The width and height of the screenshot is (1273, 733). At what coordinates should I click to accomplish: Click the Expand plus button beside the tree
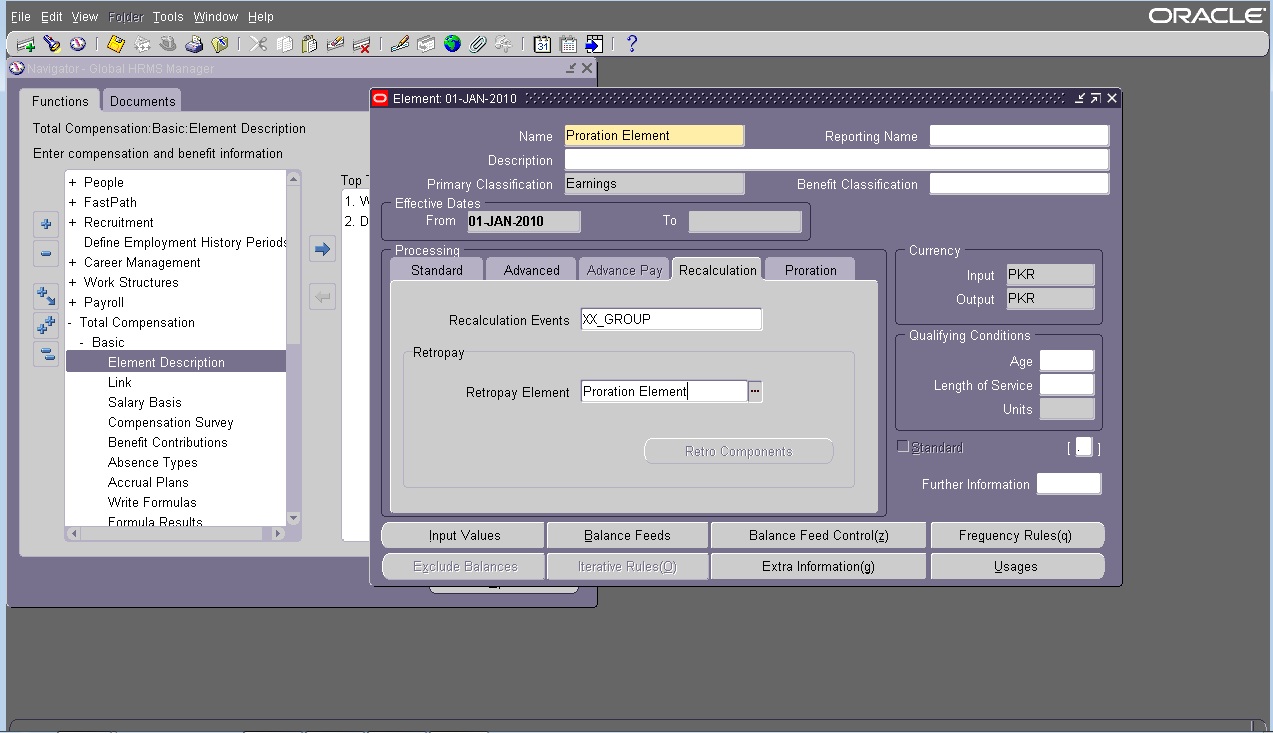(46, 224)
